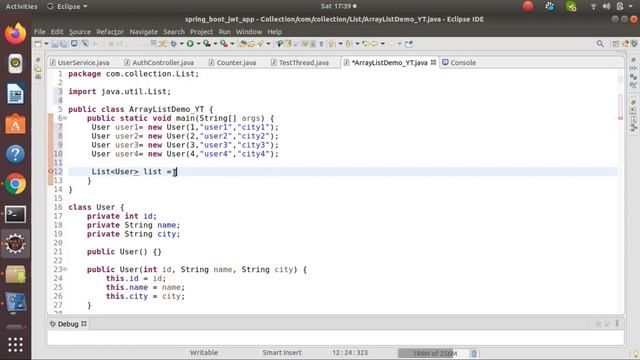The width and height of the screenshot is (640, 360).
Task: Open the Navigate menu
Action: (x=143, y=31)
